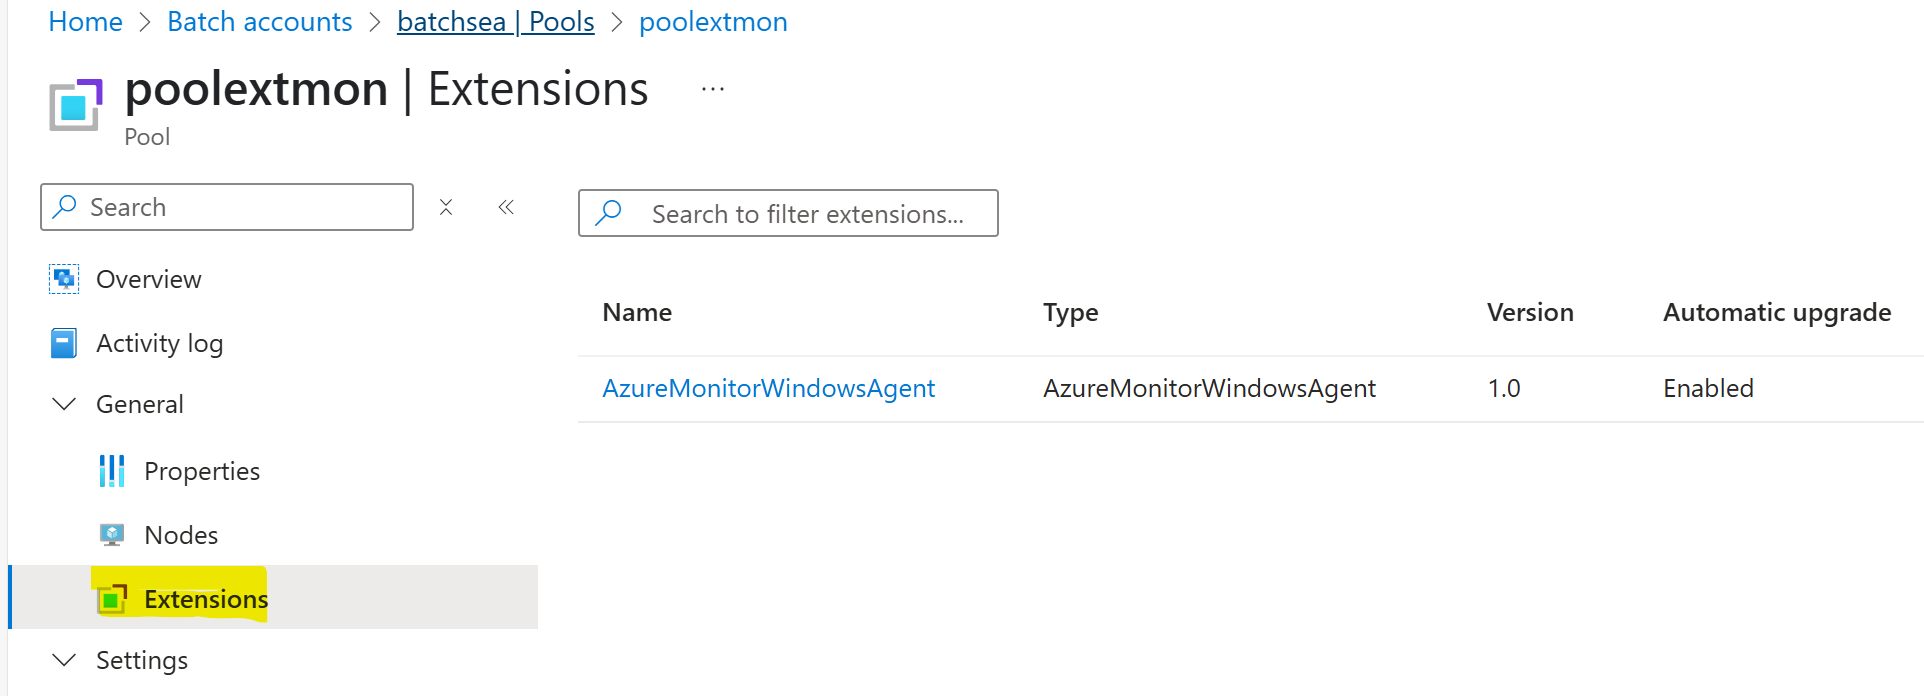This screenshot has width=1924, height=696.
Task: Collapse the General section chevron
Action: point(64,404)
